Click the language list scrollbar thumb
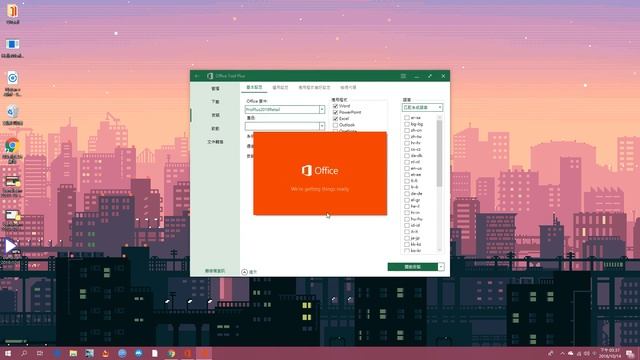 (x=439, y=153)
